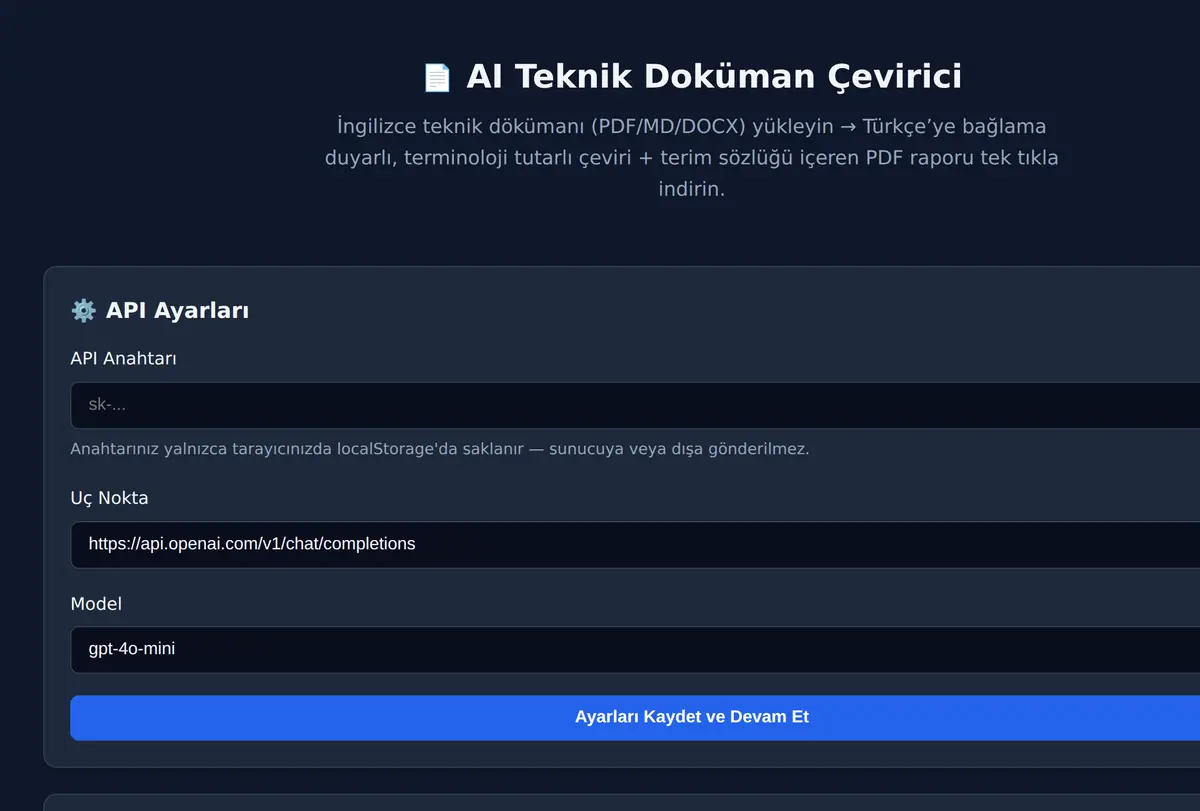Focus the API Anahtarı input field
The image size is (1200, 811).
pos(635,405)
